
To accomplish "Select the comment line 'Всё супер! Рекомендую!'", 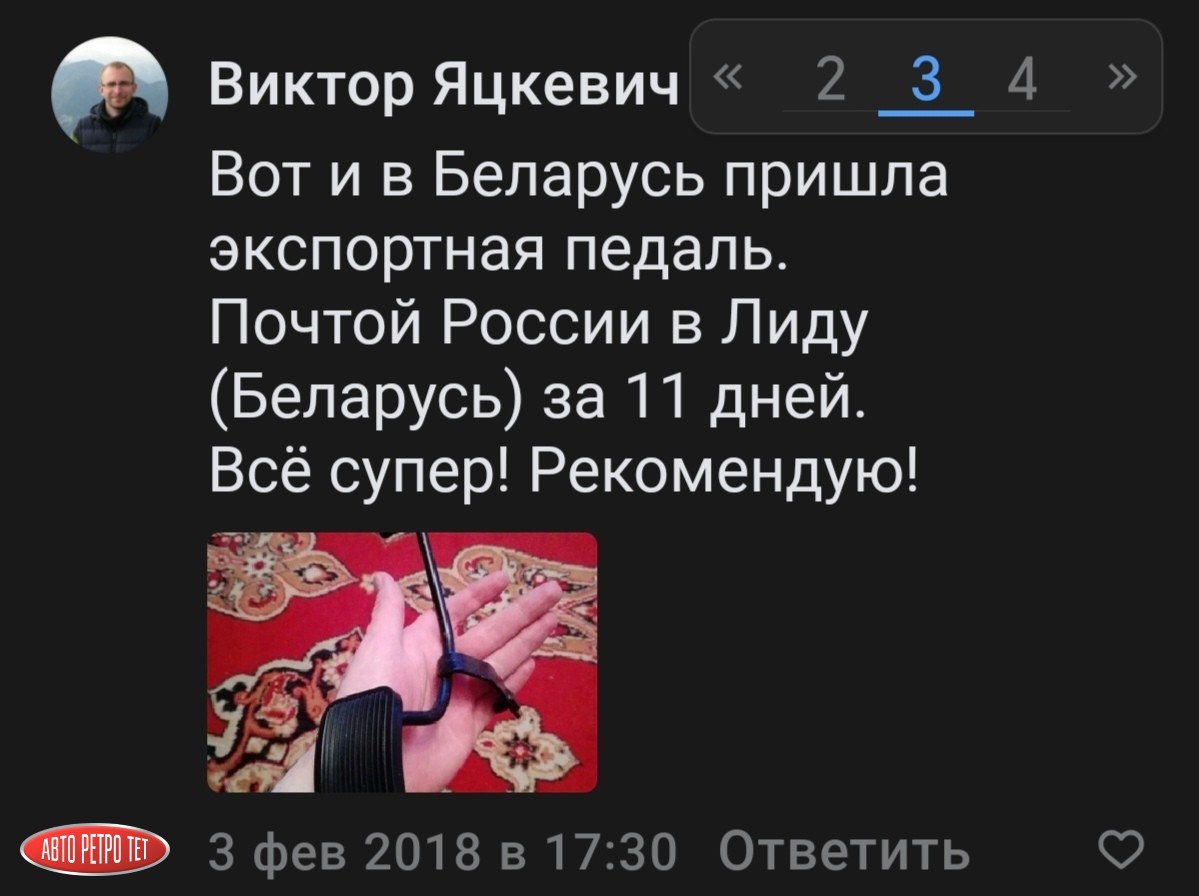I will tap(564, 471).
